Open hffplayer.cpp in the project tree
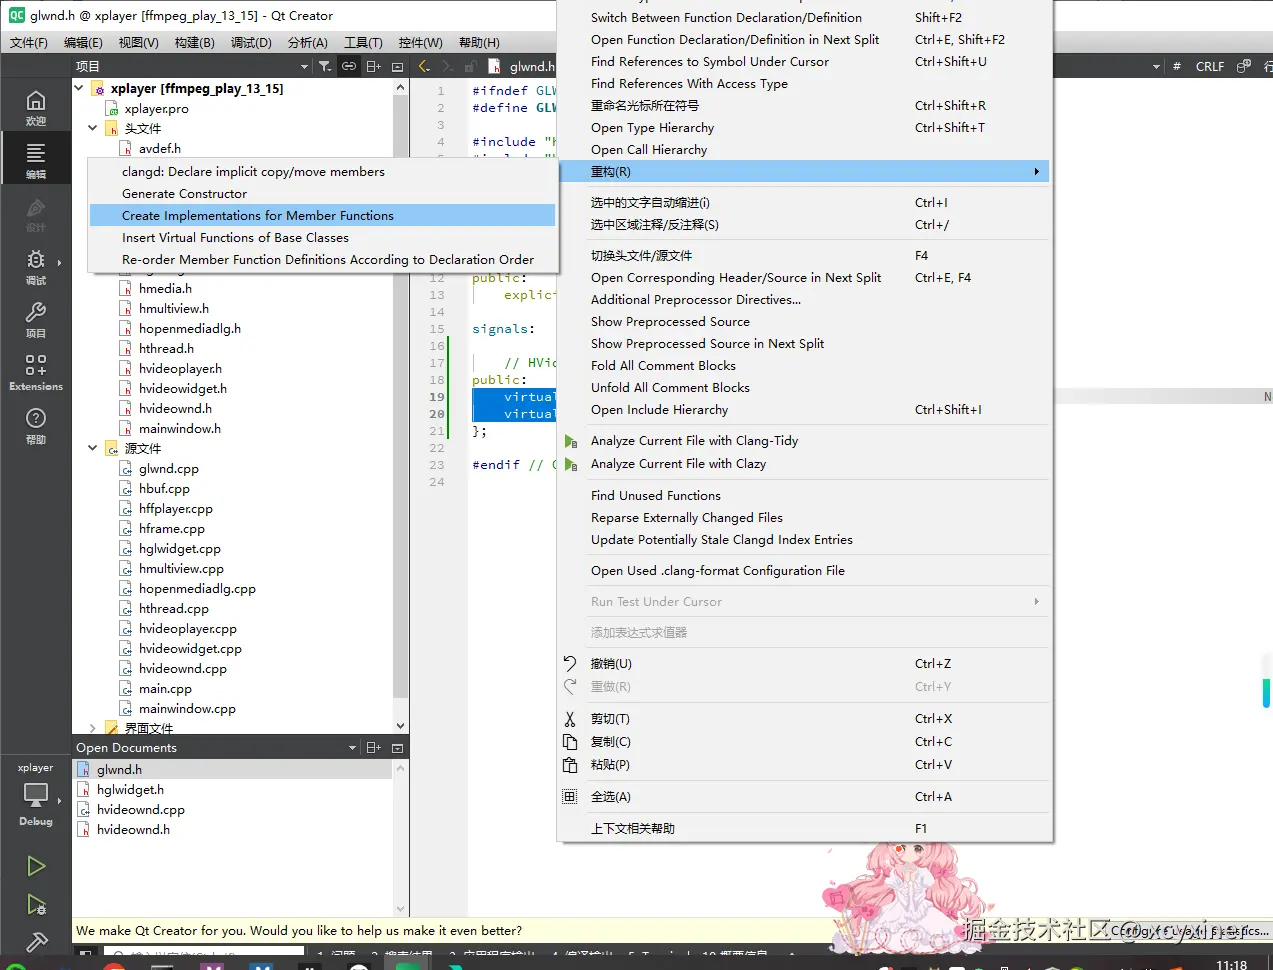1273x970 pixels. point(175,508)
